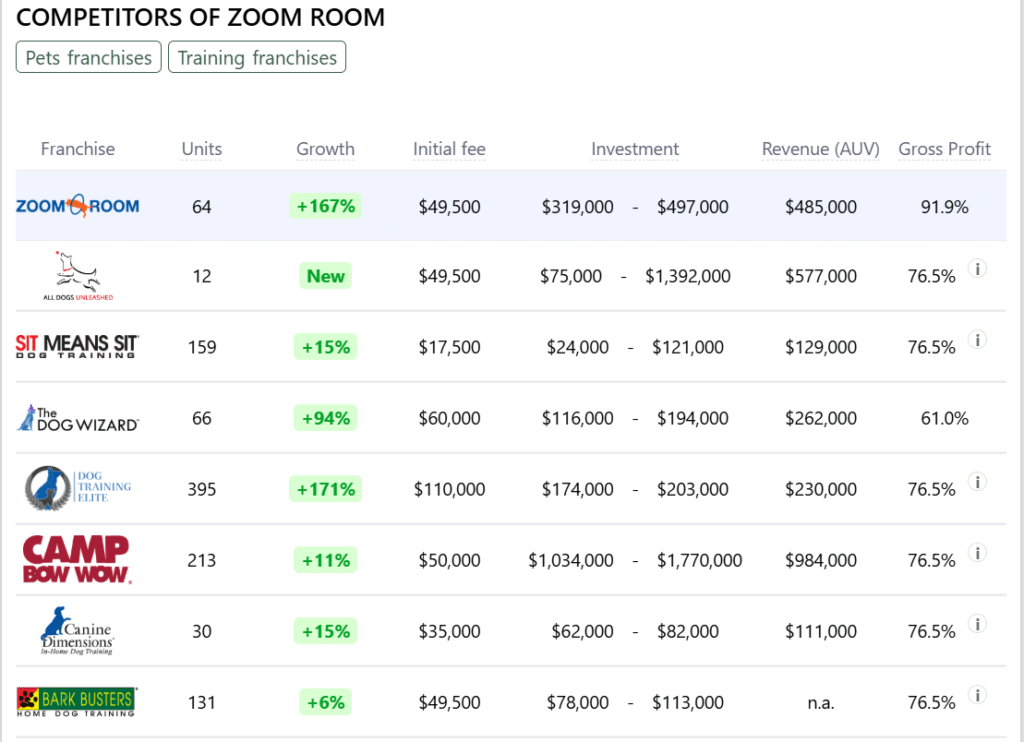1024x742 pixels.
Task: Click the $1,770,000 investment value
Action: point(699,560)
